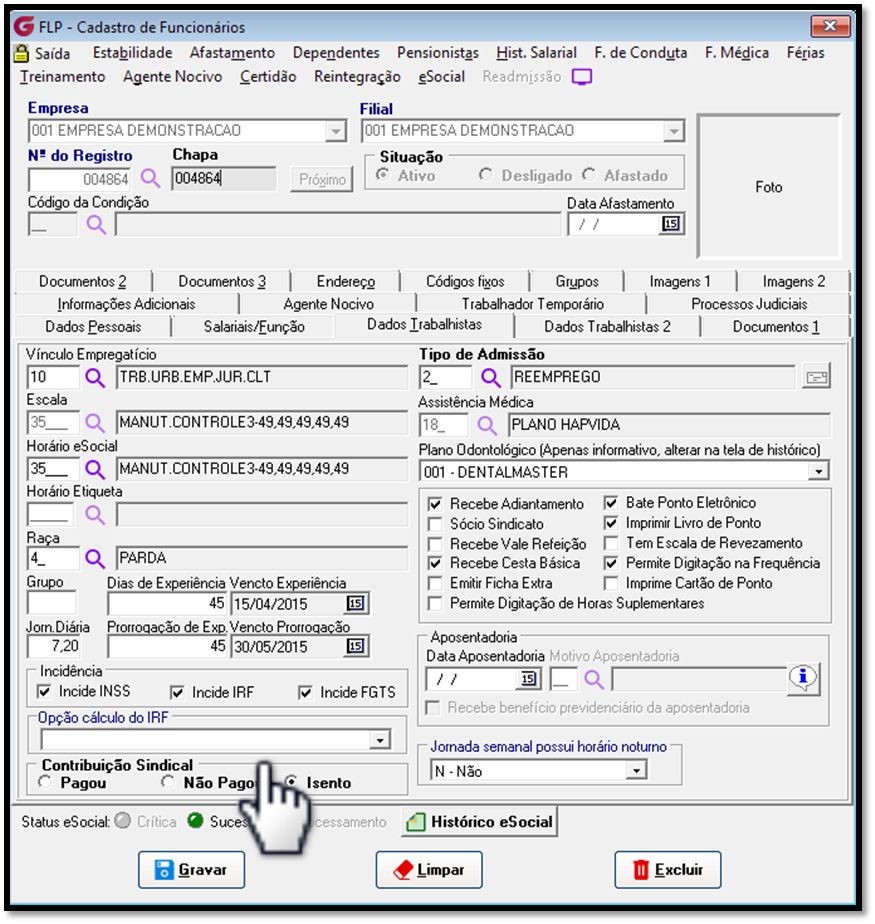Click the Foto placeholder box
Image resolution: width=875 pixels, height=924 pixels.
tap(768, 187)
